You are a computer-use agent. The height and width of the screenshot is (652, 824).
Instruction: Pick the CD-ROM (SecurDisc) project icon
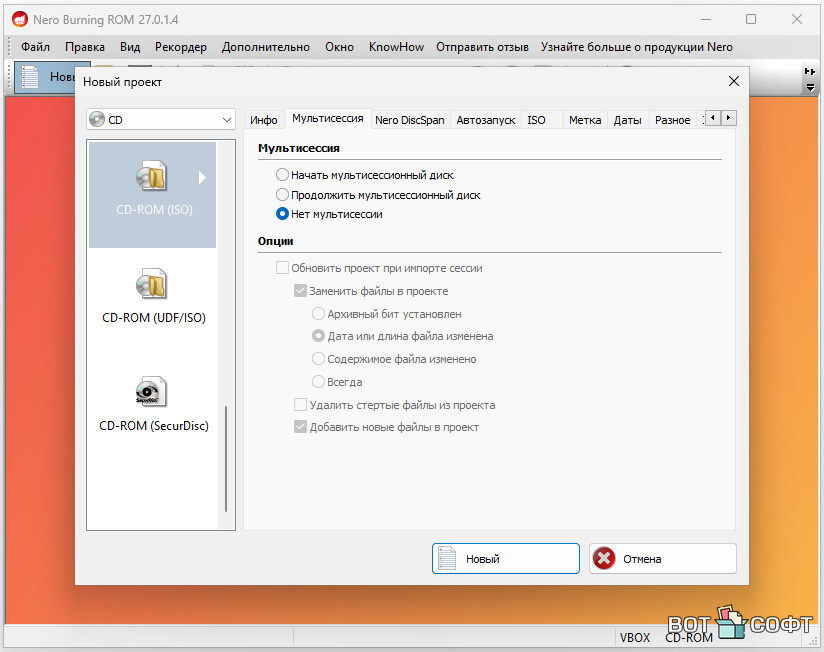[x=153, y=393]
